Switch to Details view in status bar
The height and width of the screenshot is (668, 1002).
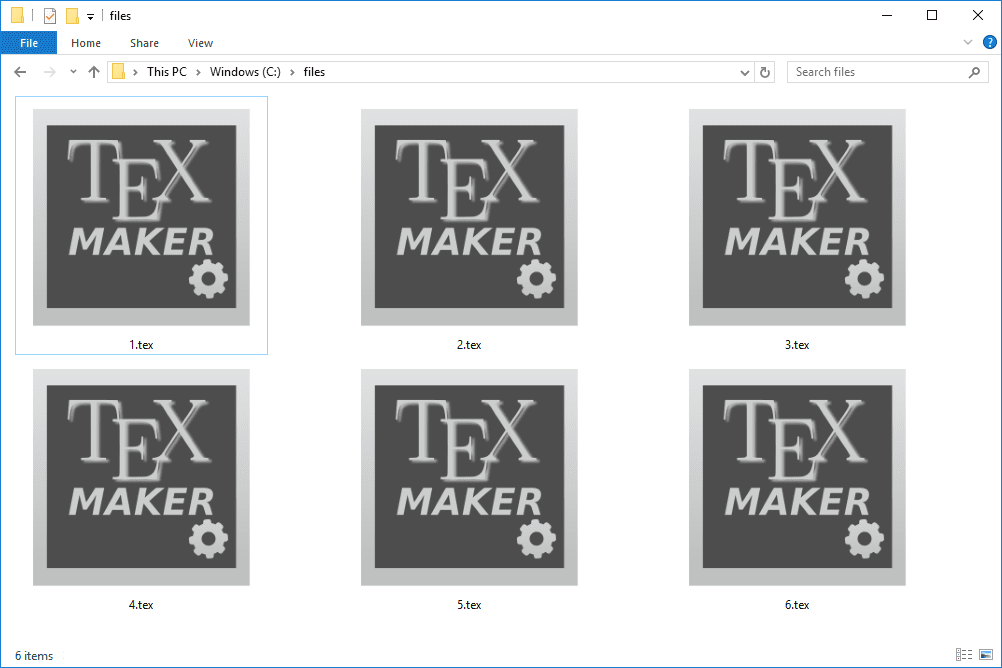[x=963, y=655]
